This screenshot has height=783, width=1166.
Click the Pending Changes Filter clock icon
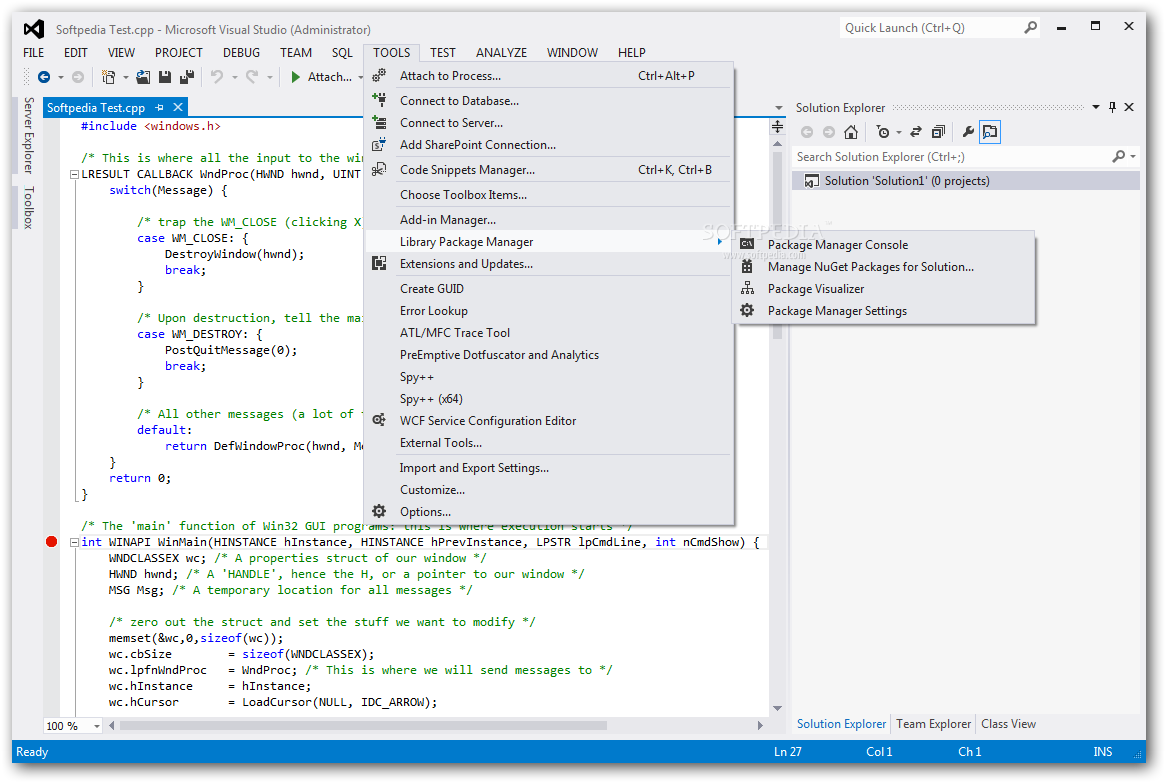pos(883,132)
